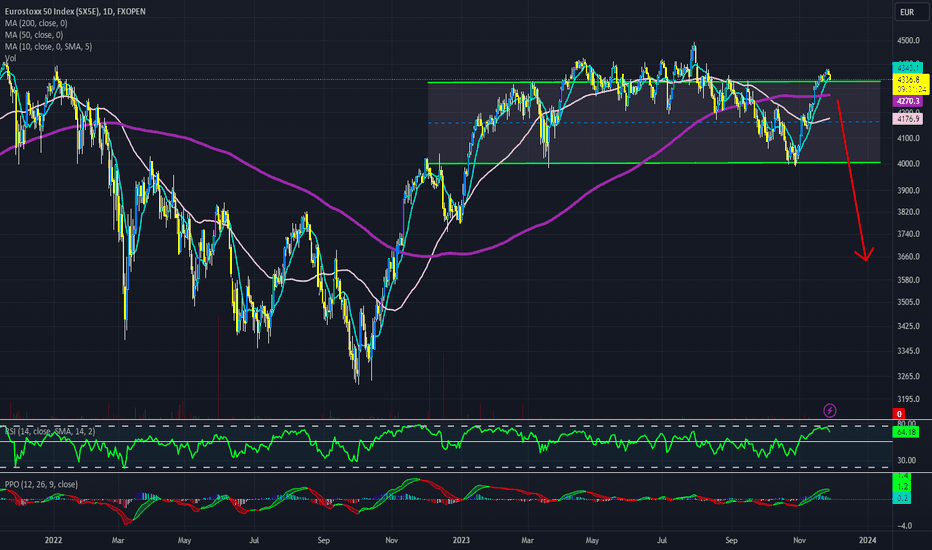Click the 2022 time axis label

[53, 540]
